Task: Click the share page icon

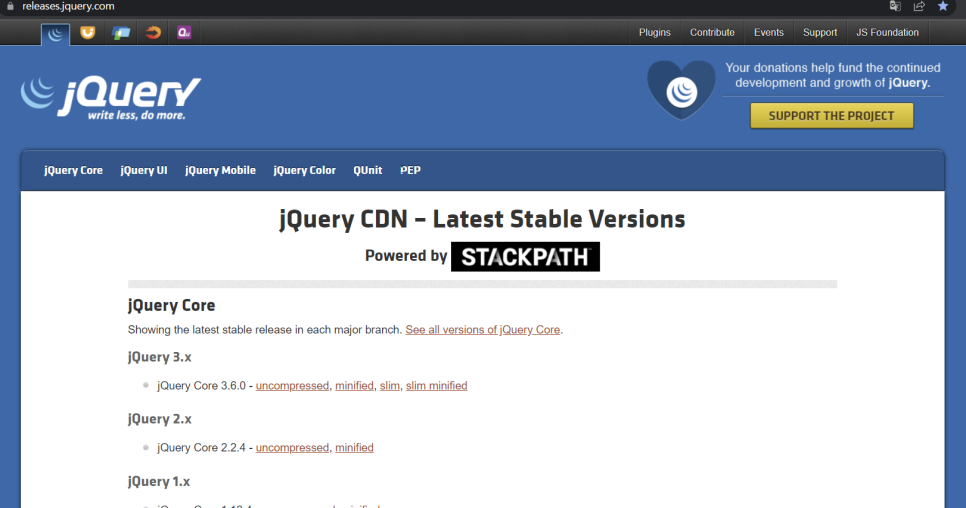Action: click(x=919, y=6)
